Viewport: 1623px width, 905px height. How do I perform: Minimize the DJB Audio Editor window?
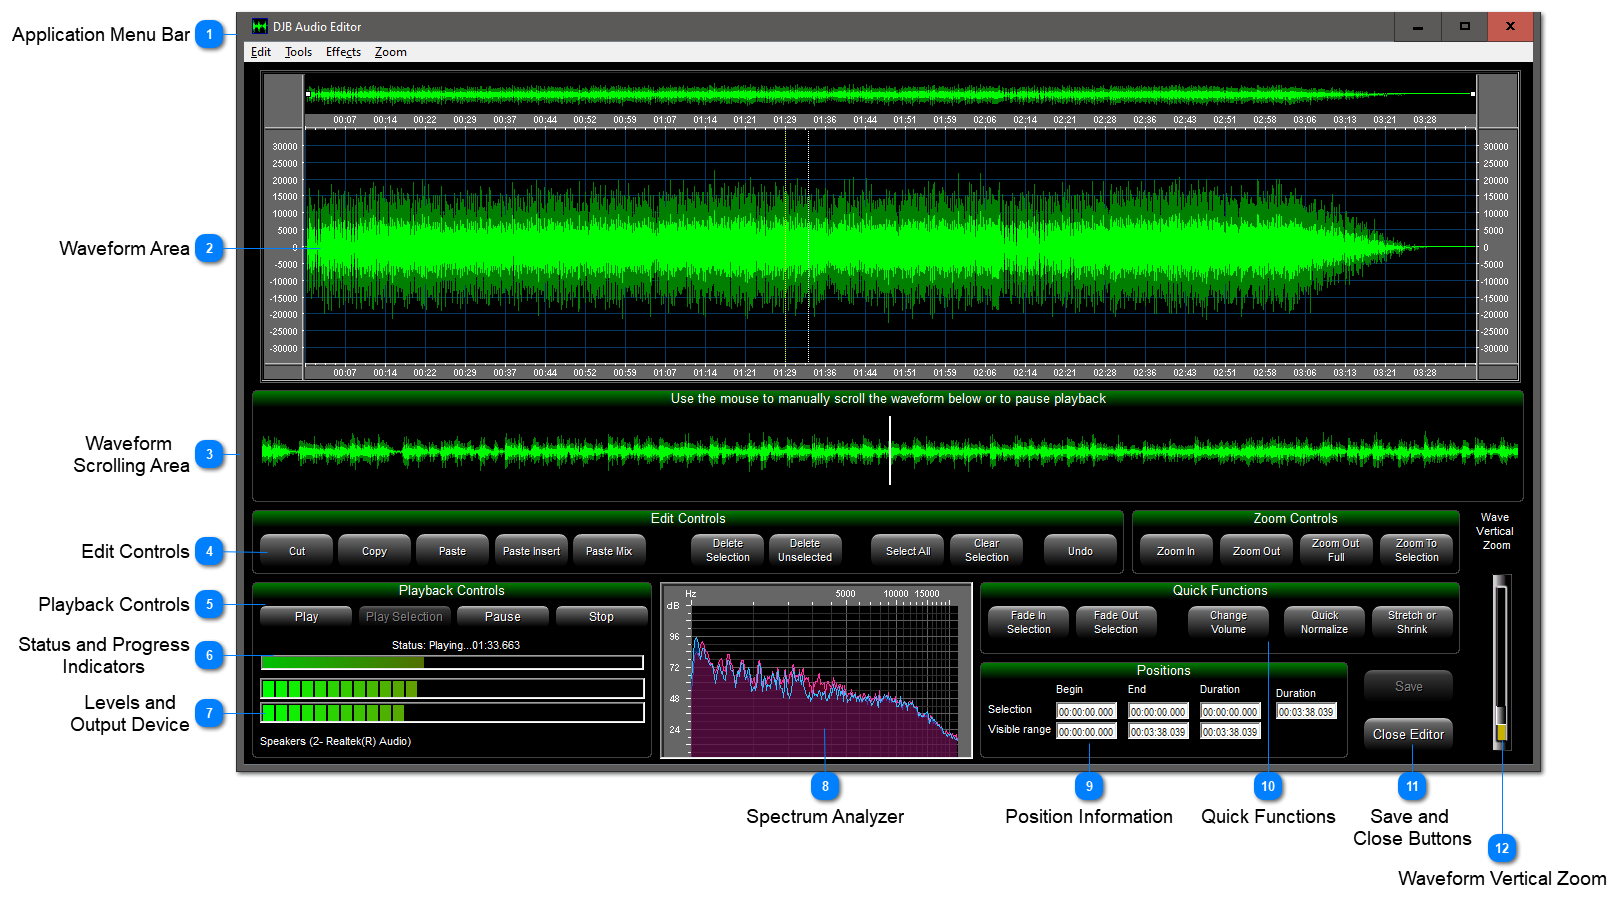(x=1417, y=27)
